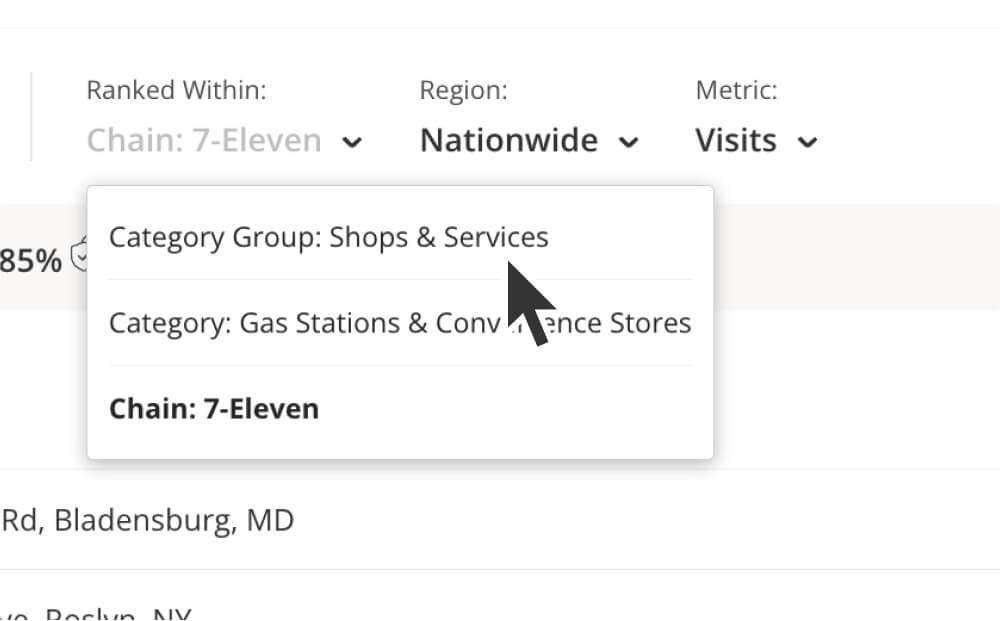Click the chevron arrow beside Nationwide
The height and width of the screenshot is (621, 1000).
click(x=628, y=142)
